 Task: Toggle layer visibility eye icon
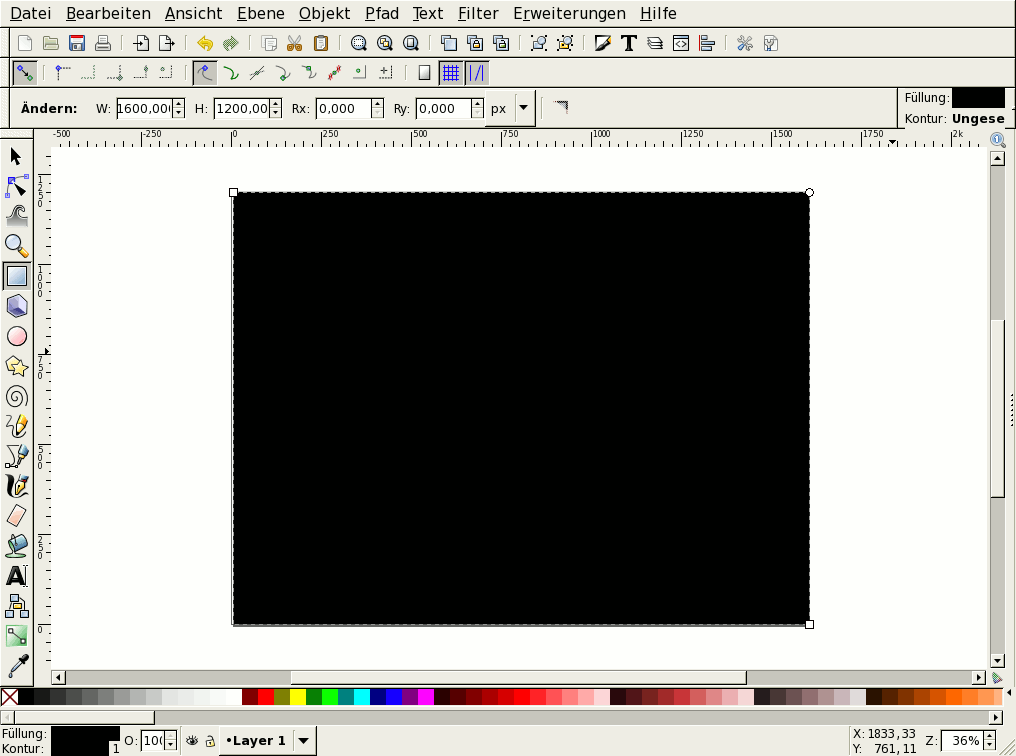(x=192, y=741)
